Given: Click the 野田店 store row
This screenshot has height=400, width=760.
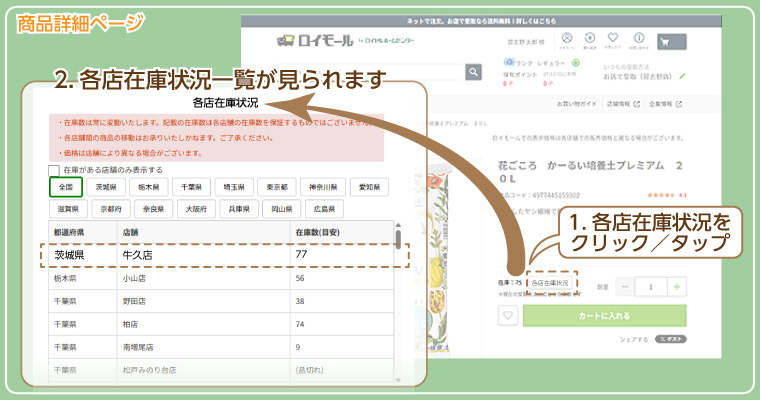Looking at the screenshot, I should pyautogui.click(x=221, y=301).
